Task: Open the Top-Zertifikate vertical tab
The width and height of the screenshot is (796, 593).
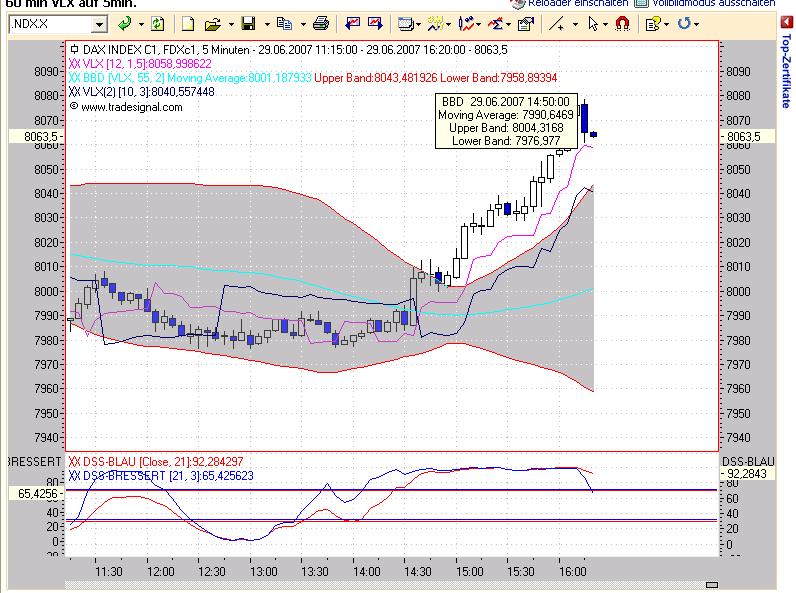Action: tap(786, 71)
